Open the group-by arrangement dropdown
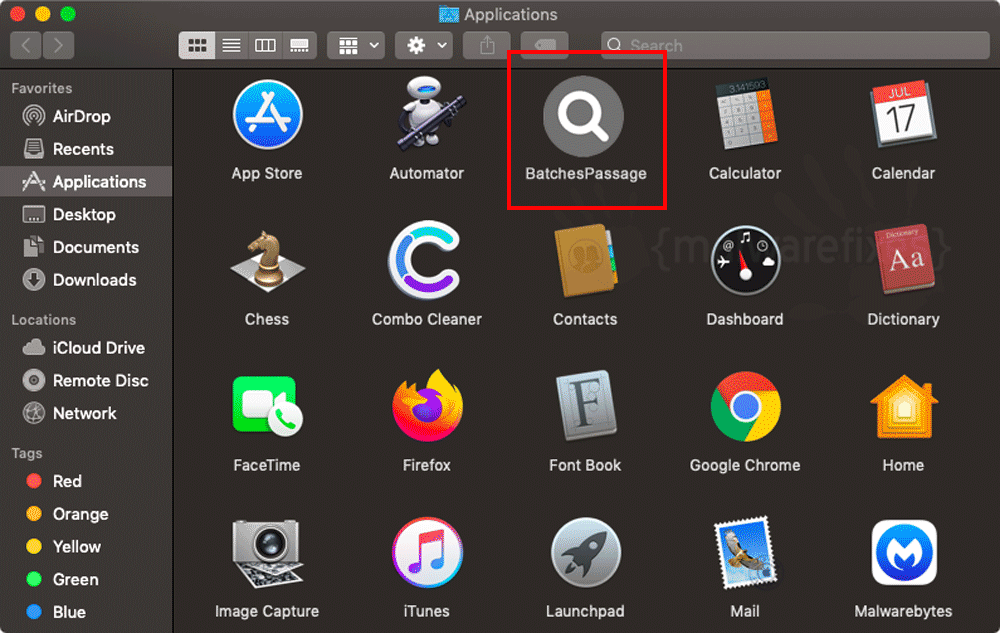Image resolution: width=1000 pixels, height=633 pixels. [356, 45]
